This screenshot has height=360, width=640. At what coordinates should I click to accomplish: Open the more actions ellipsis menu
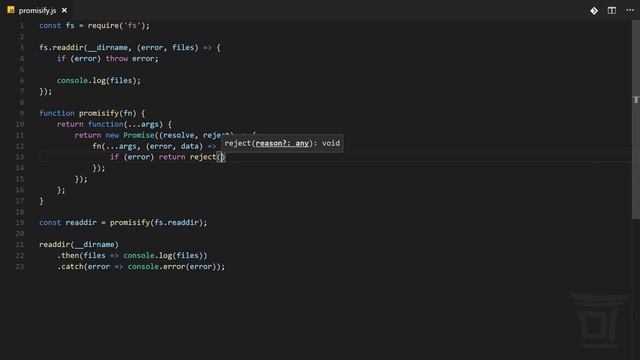[x=630, y=10]
